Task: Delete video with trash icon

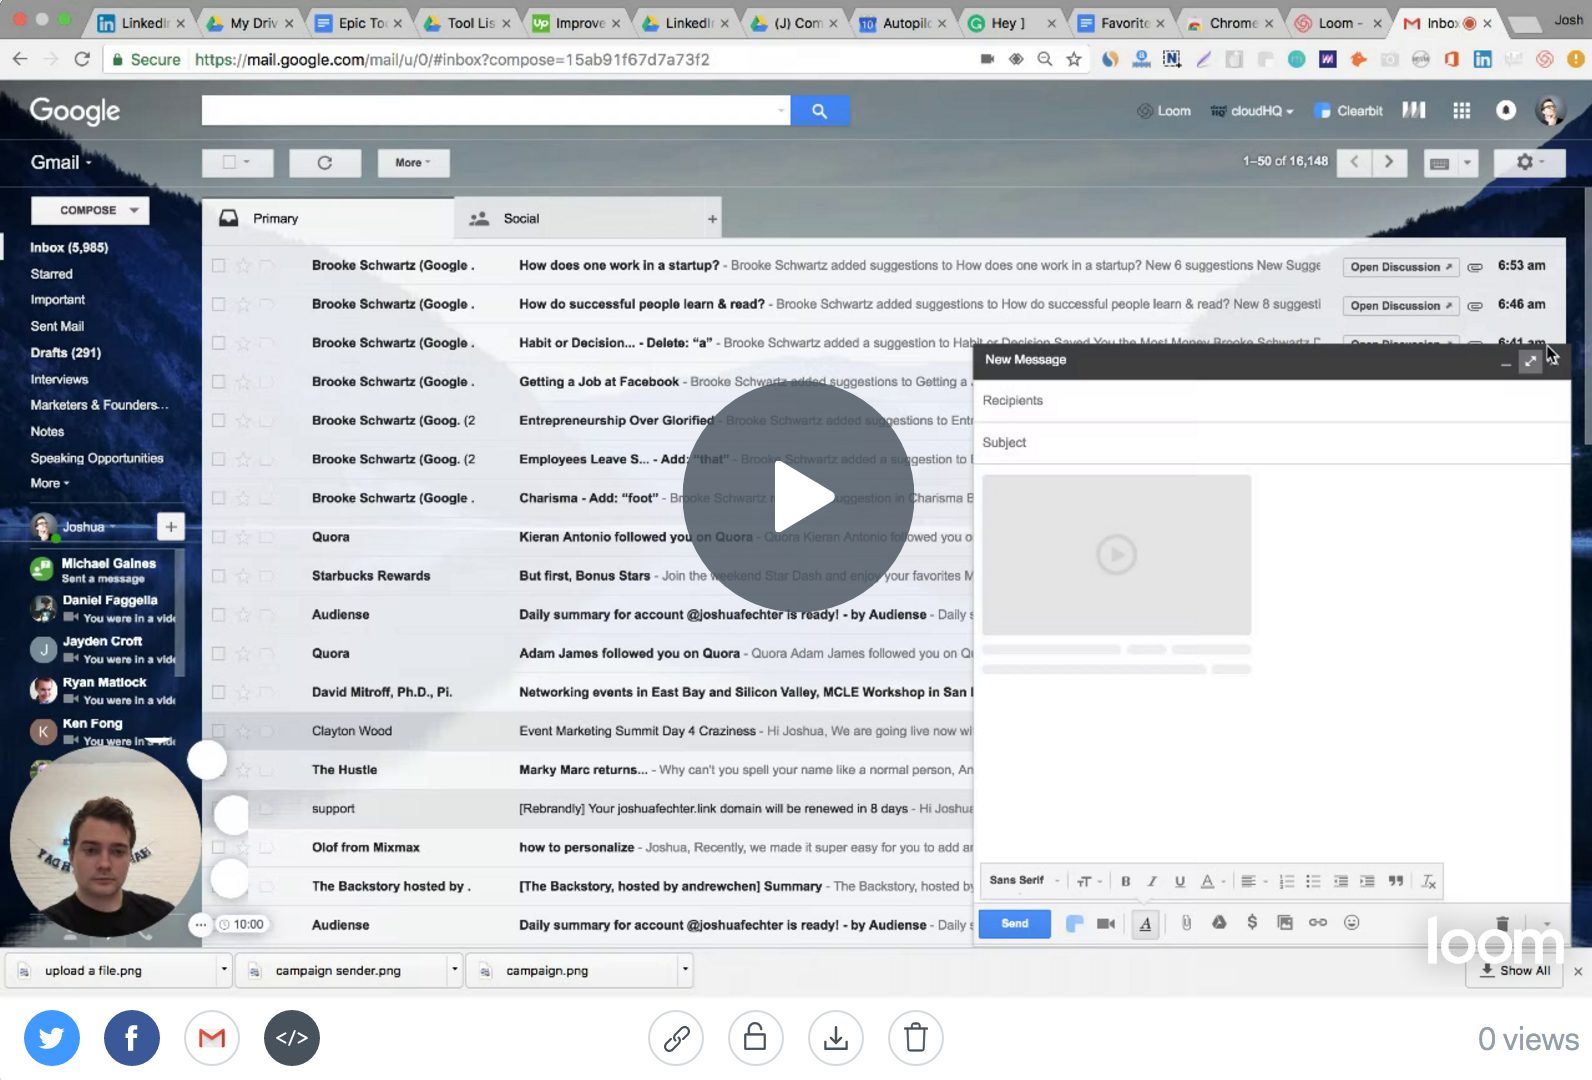Action: (x=915, y=1038)
